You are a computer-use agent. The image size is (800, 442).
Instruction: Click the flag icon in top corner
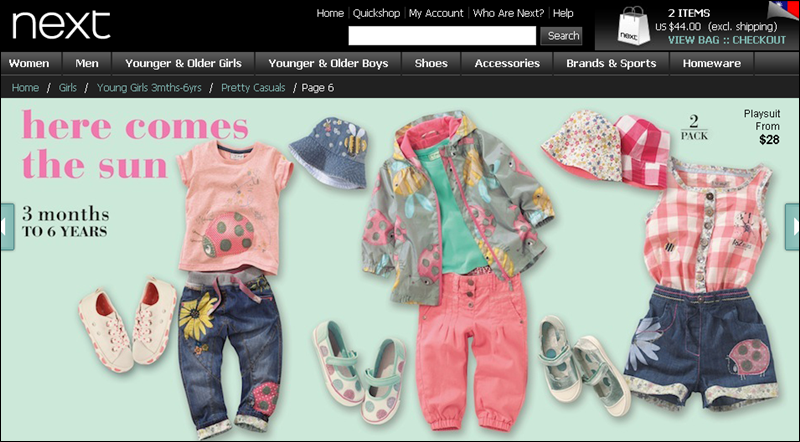pos(784,9)
